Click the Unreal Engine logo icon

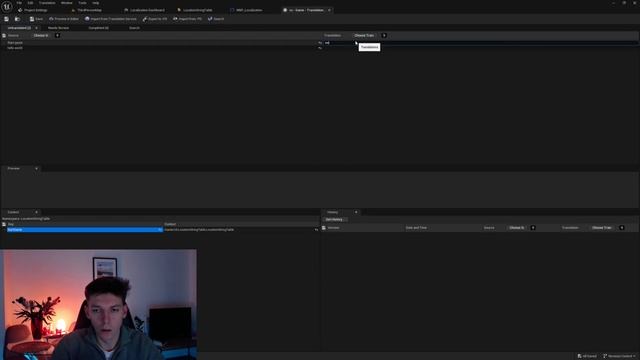click(7, 6)
